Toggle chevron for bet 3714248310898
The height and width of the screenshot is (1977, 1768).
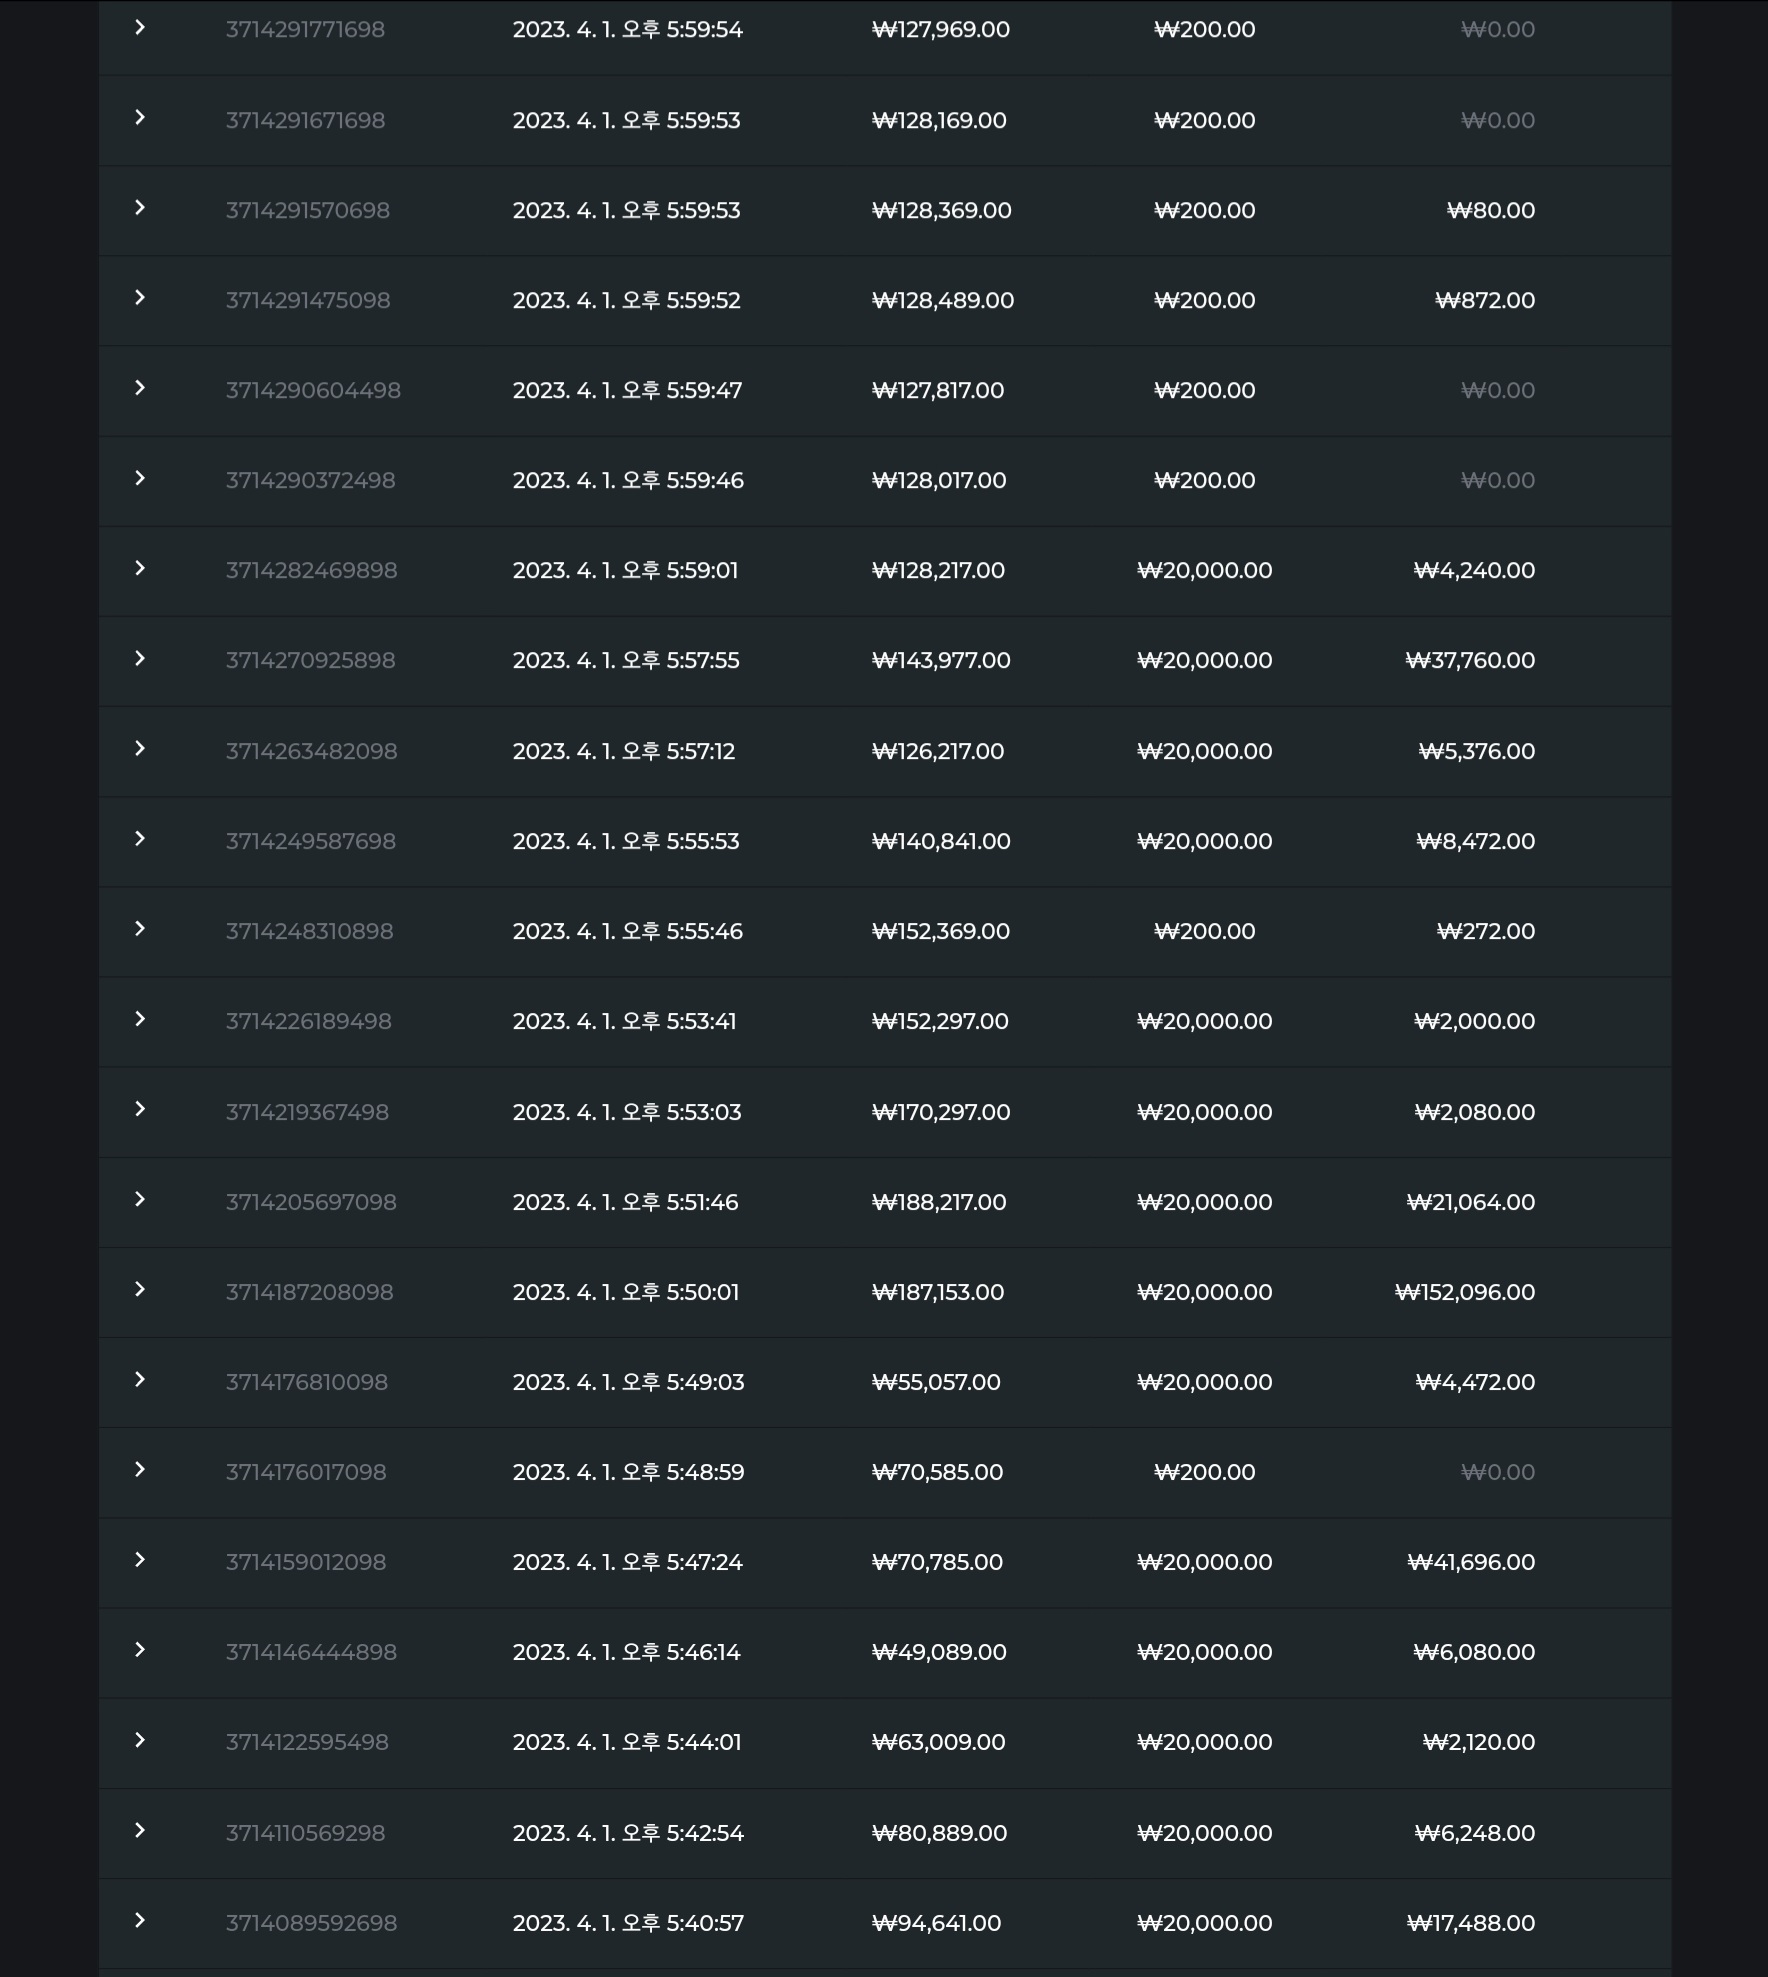coord(140,929)
